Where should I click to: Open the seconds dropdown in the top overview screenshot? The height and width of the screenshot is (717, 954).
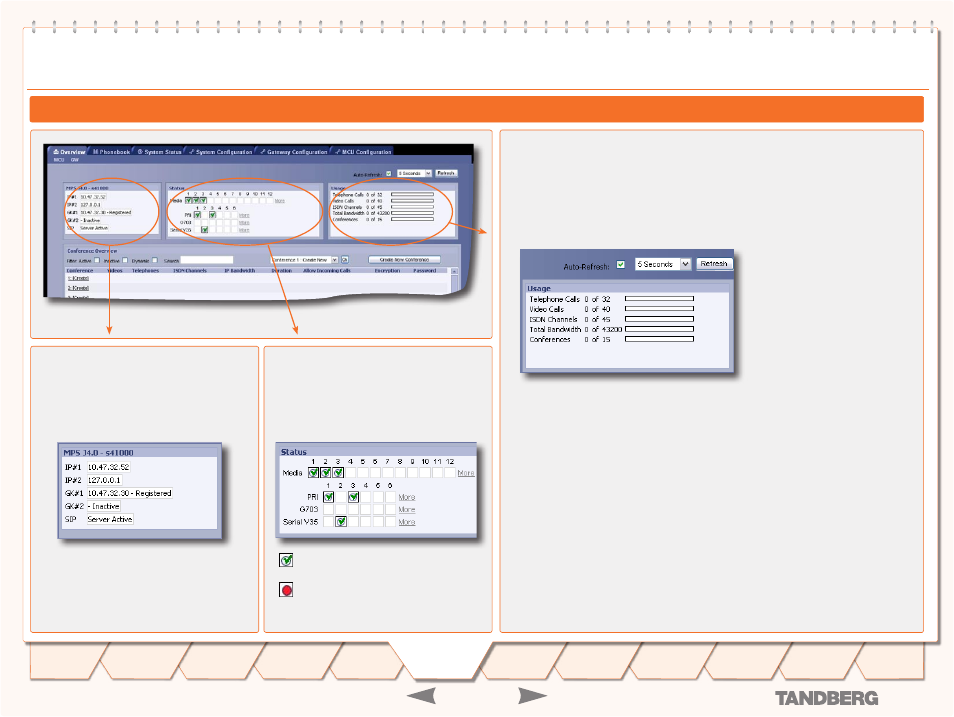tap(414, 173)
